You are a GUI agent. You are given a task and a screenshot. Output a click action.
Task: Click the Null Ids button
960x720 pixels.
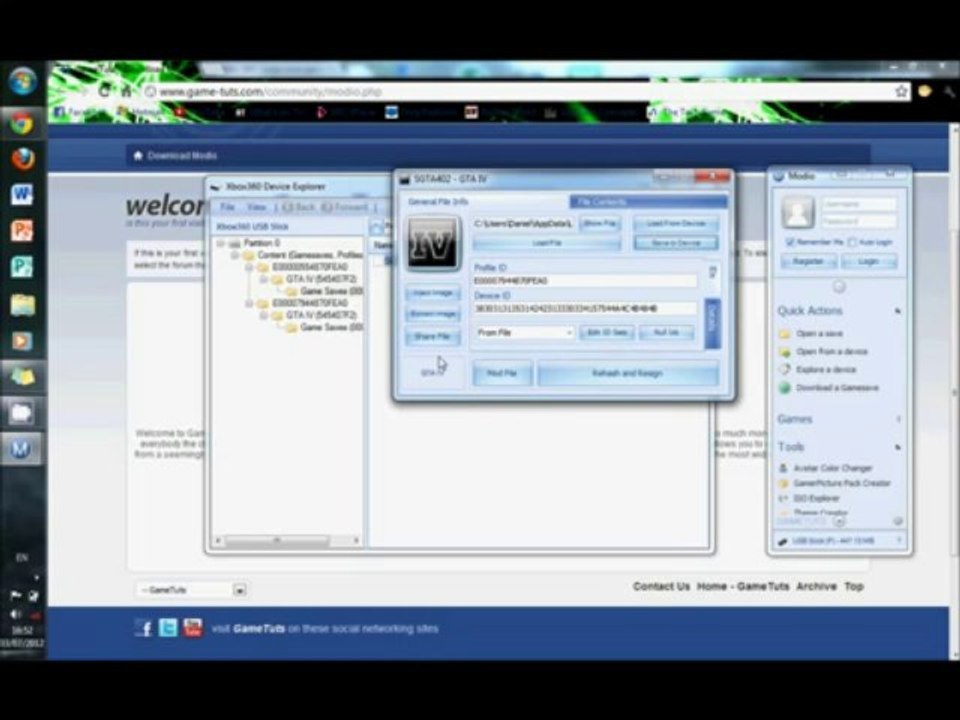[x=666, y=332]
